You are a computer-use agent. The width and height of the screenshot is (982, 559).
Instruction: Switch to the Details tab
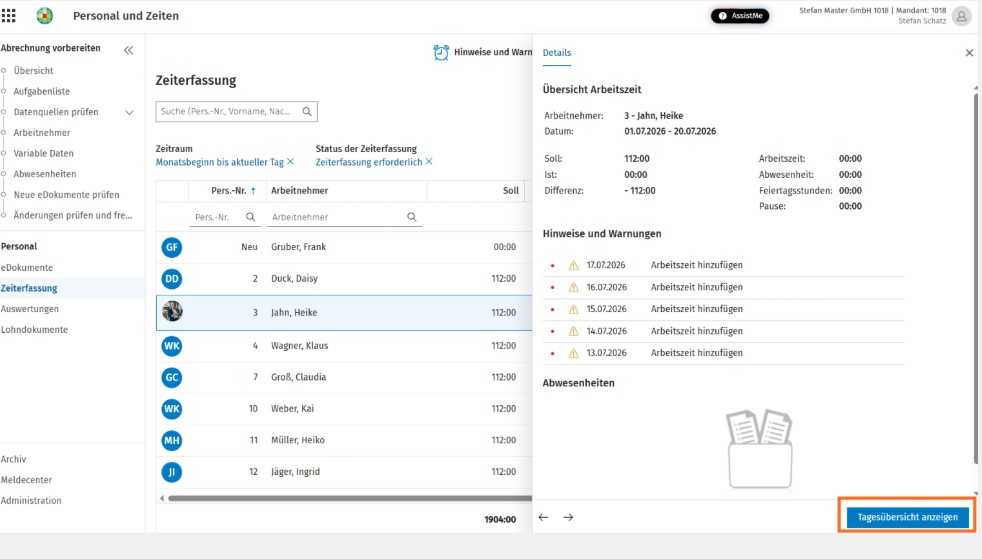(x=557, y=53)
